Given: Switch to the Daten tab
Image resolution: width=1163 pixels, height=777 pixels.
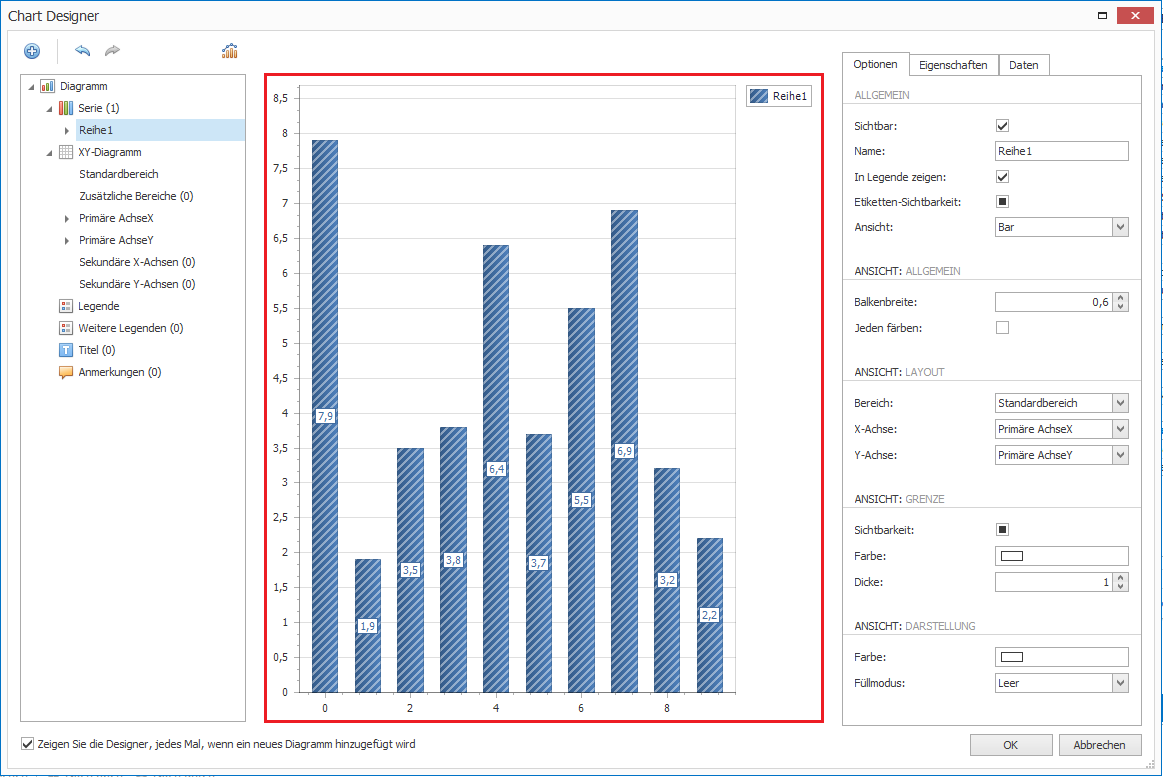Looking at the screenshot, I should click(x=1023, y=65).
